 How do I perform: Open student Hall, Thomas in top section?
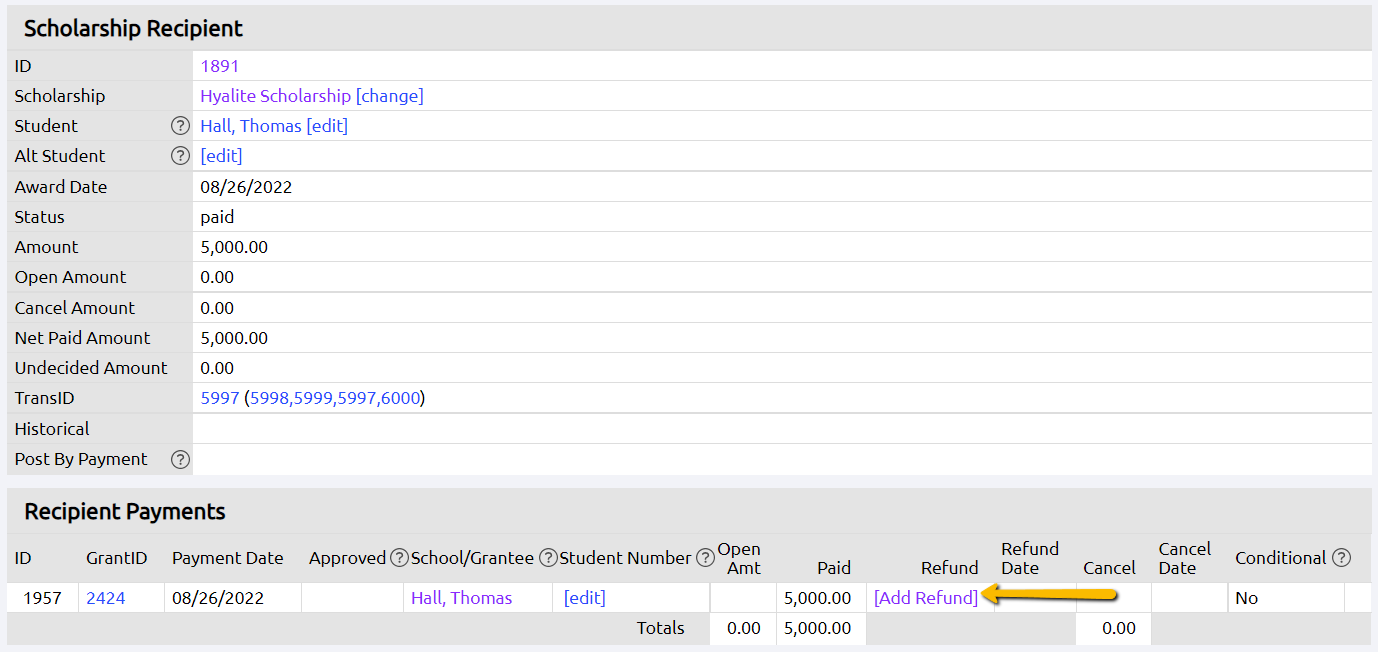pos(250,126)
